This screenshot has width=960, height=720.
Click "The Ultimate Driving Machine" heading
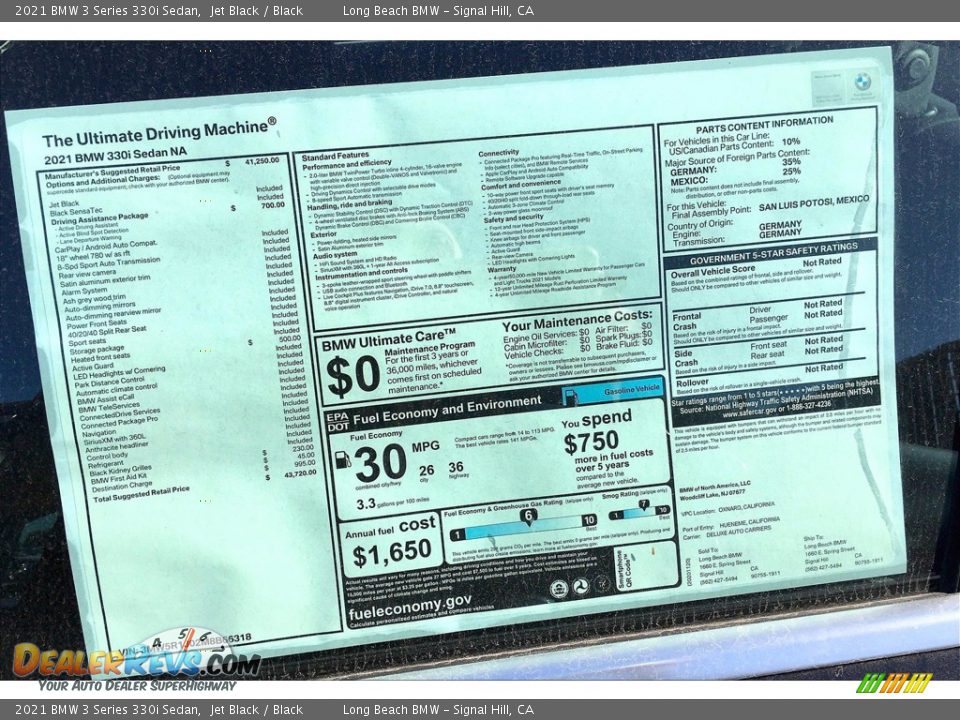(x=159, y=133)
